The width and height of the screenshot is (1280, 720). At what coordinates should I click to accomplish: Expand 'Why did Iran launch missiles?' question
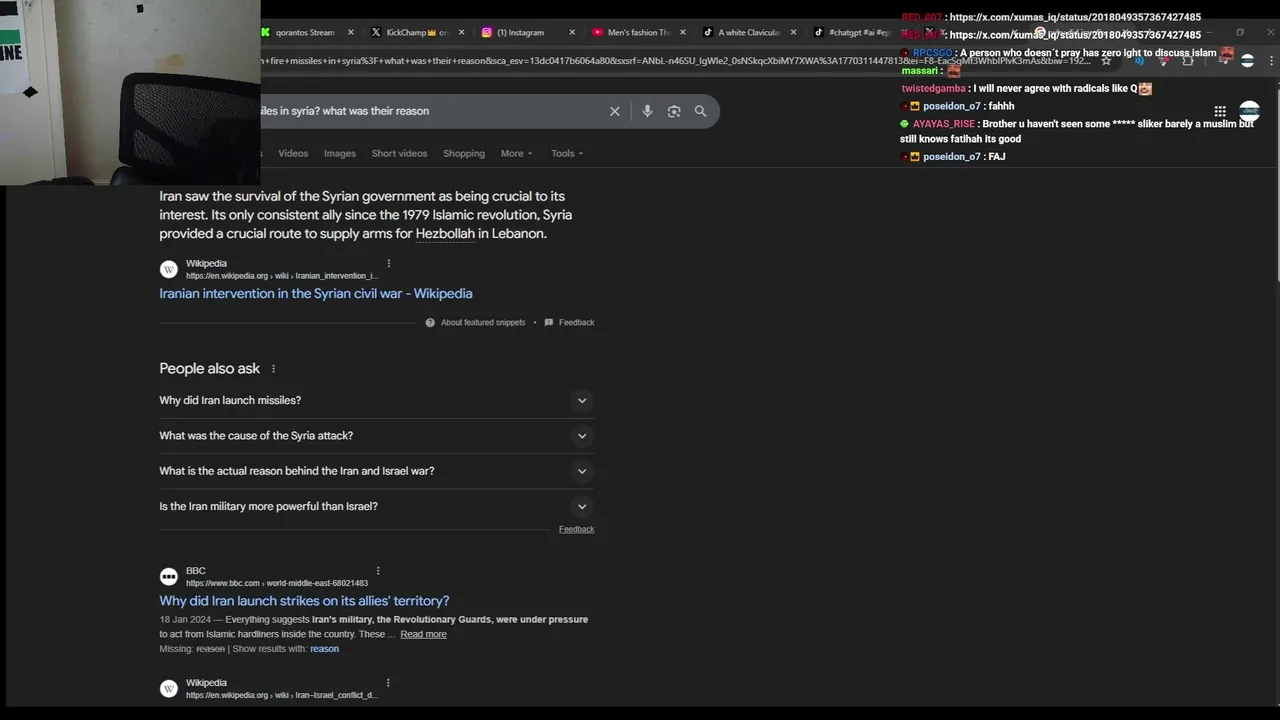click(376, 400)
